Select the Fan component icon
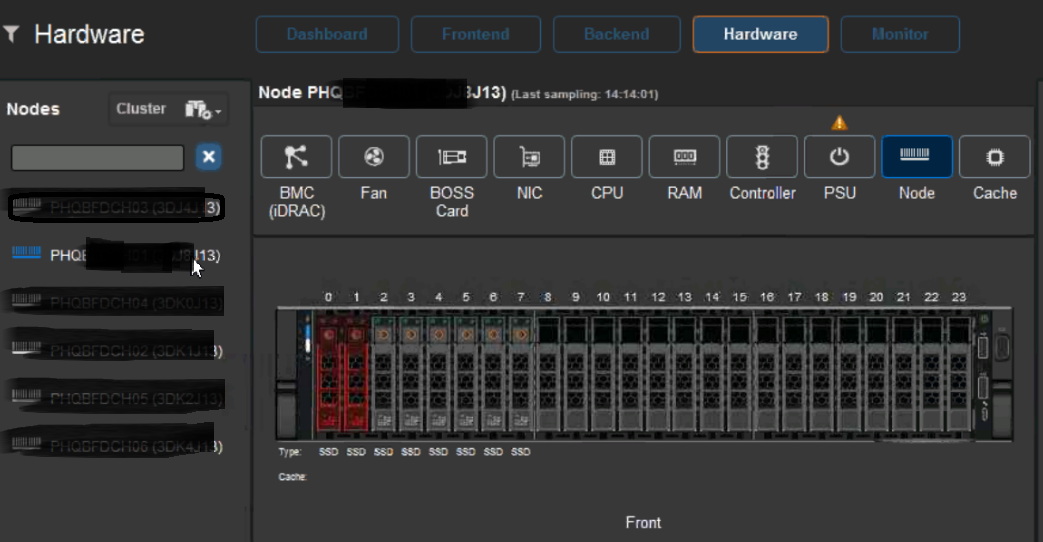Image resolution: width=1043 pixels, height=542 pixels. [x=374, y=157]
